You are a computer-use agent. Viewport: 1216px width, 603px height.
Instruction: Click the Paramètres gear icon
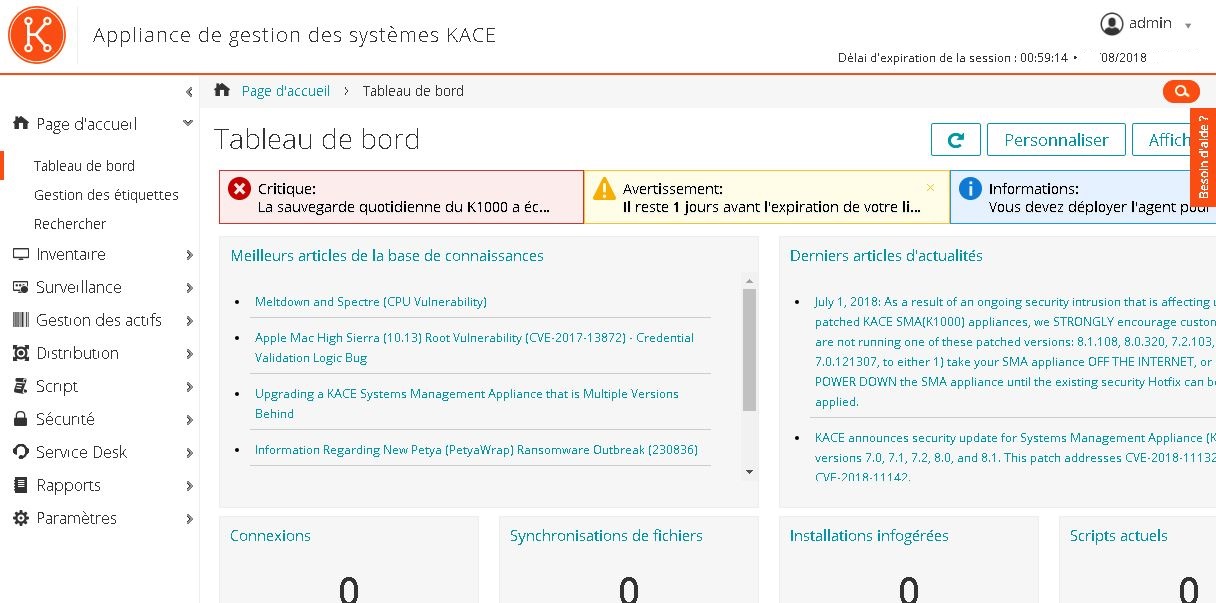point(20,518)
